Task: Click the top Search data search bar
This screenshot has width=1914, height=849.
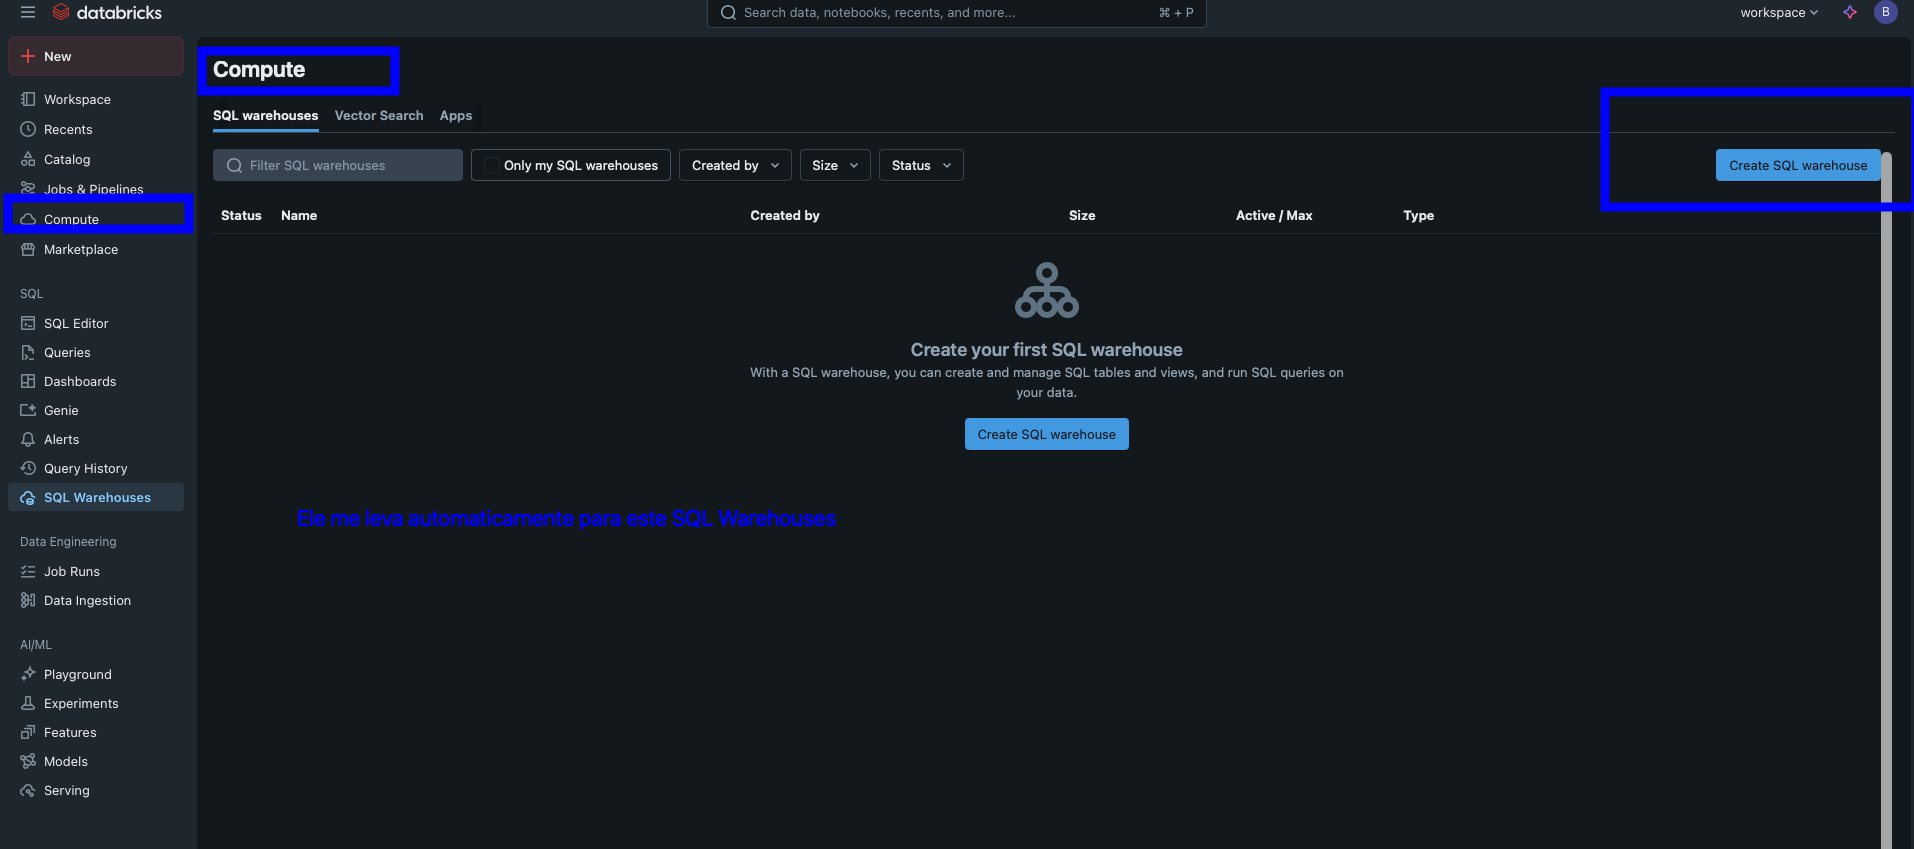Action: 956,13
